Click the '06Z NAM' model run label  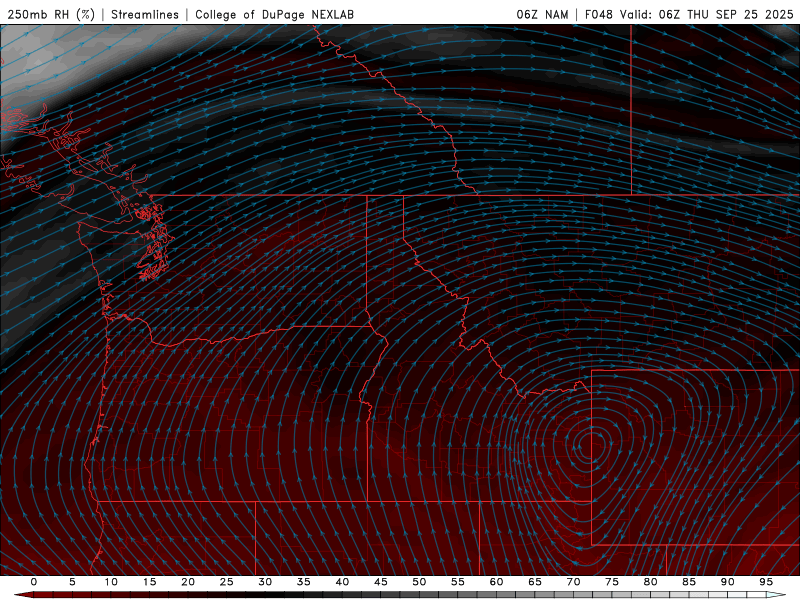tap(542, 15)
